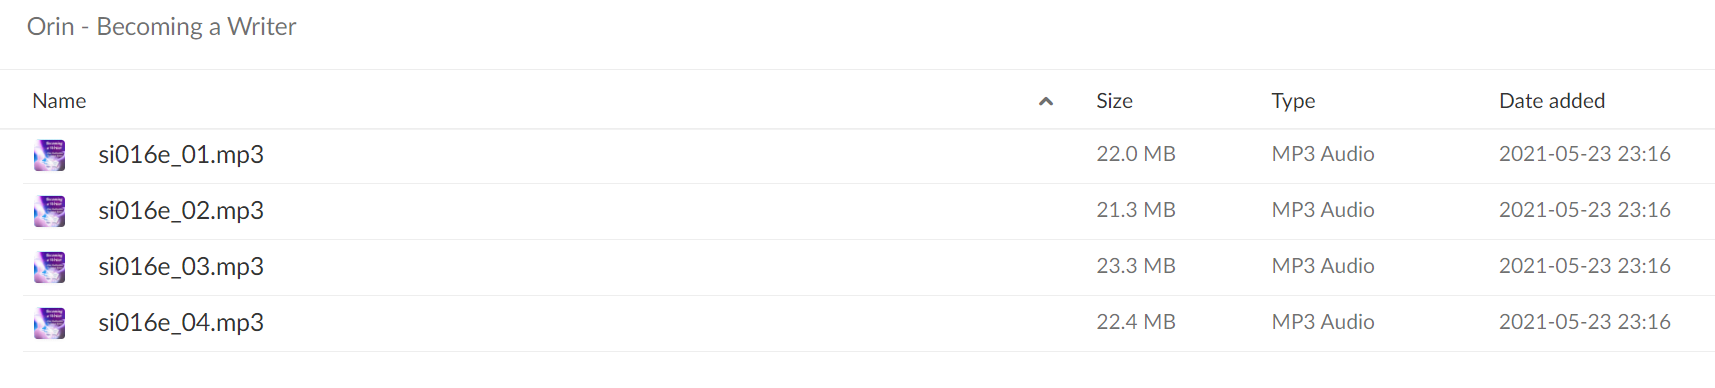Click the 21.3 MB size value
The height and width of the screenshot is (388, 1715).
click(1136, 210)
